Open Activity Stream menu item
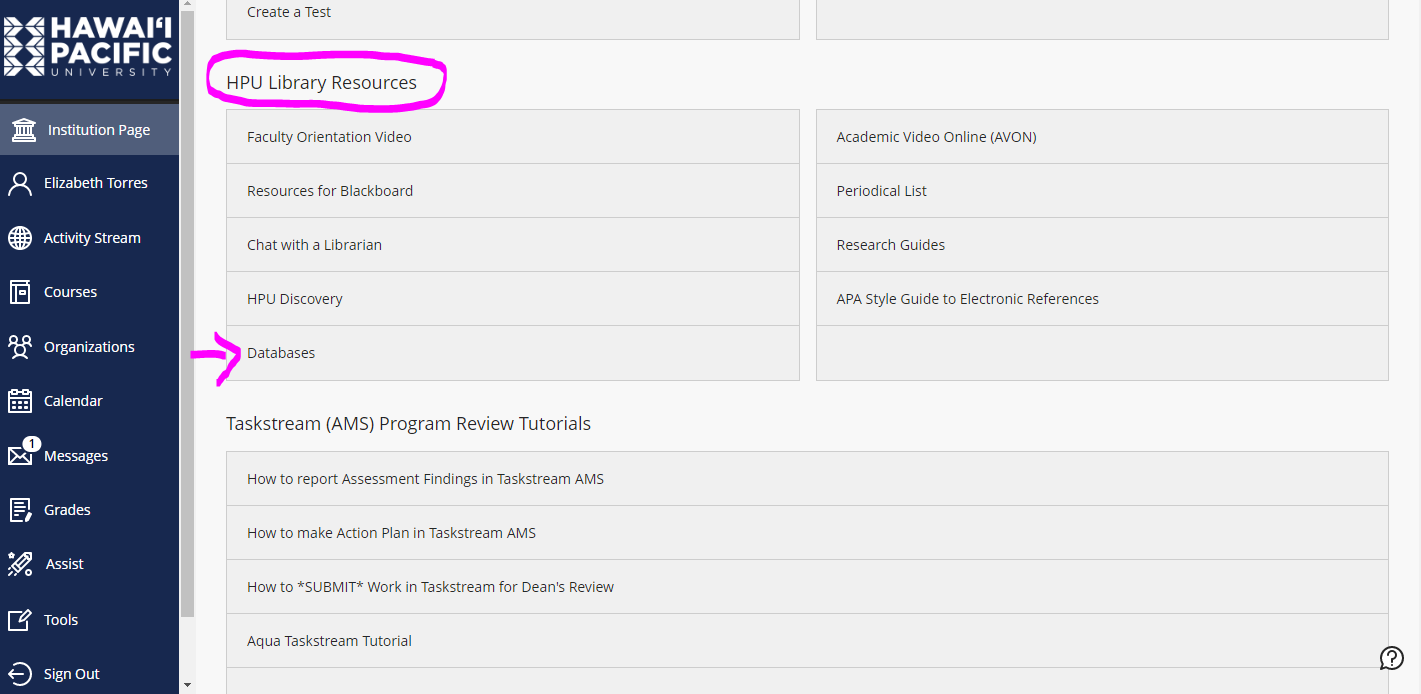 [x=90, y=238]
